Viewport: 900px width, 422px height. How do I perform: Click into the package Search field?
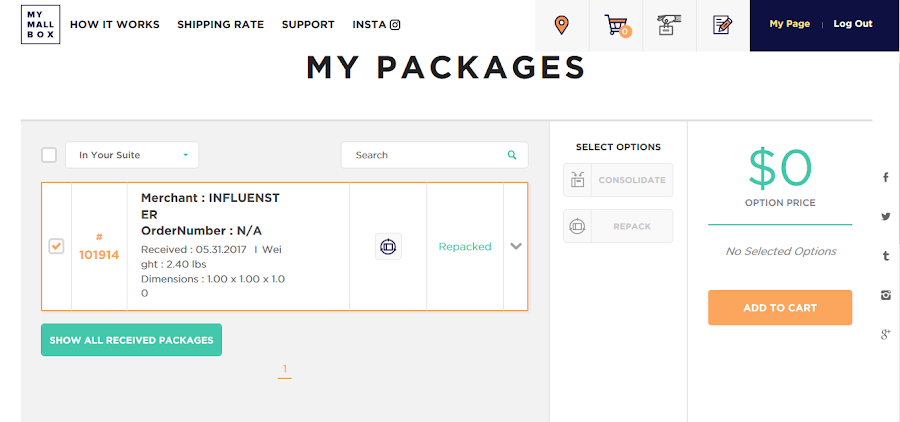coord(425,155)
